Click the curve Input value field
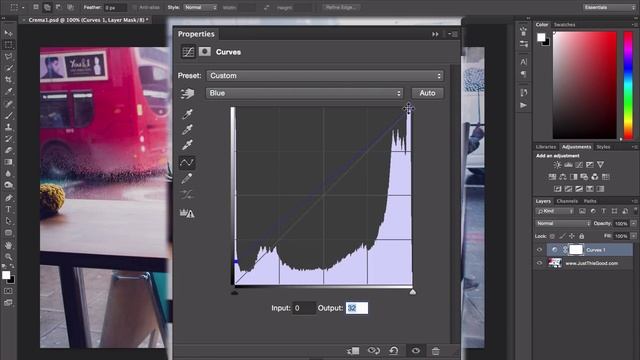The height and width of the screenshot is (360, 640). [304, 308]
